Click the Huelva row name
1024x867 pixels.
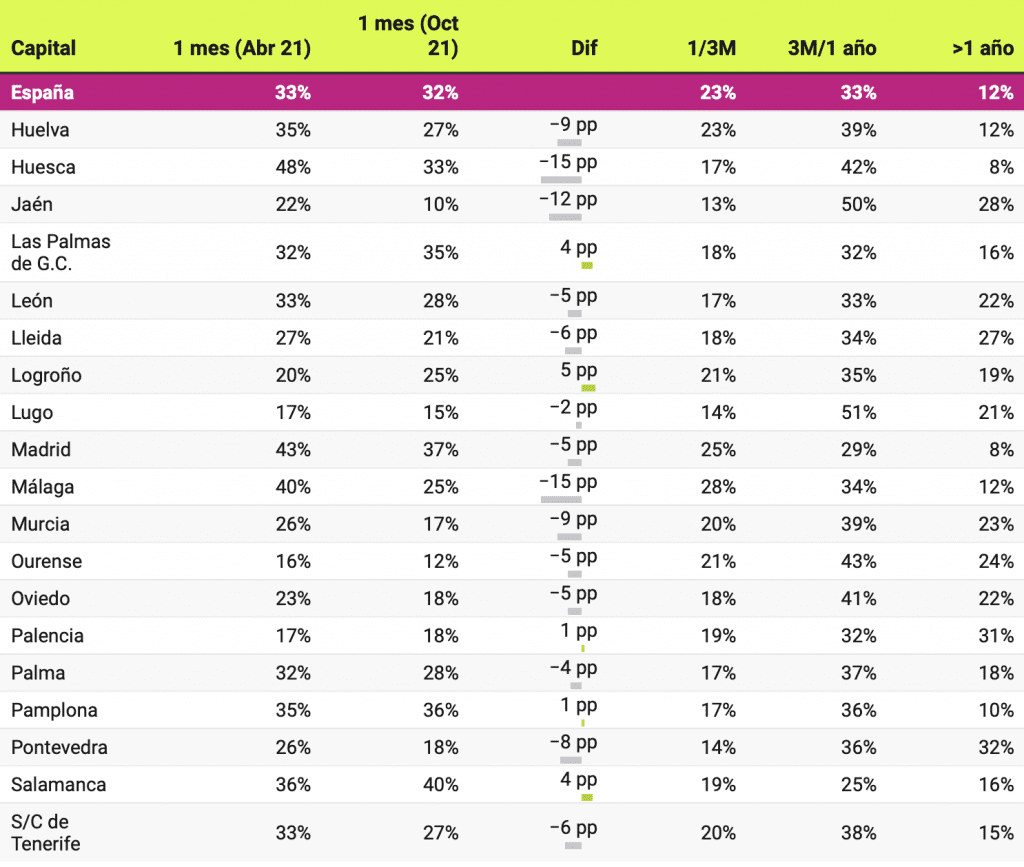click(40, 130)
